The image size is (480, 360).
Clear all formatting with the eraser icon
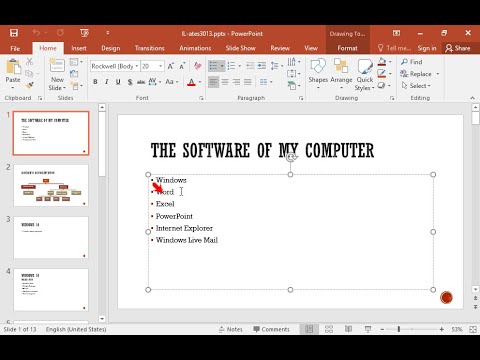[x=197, y=66]
